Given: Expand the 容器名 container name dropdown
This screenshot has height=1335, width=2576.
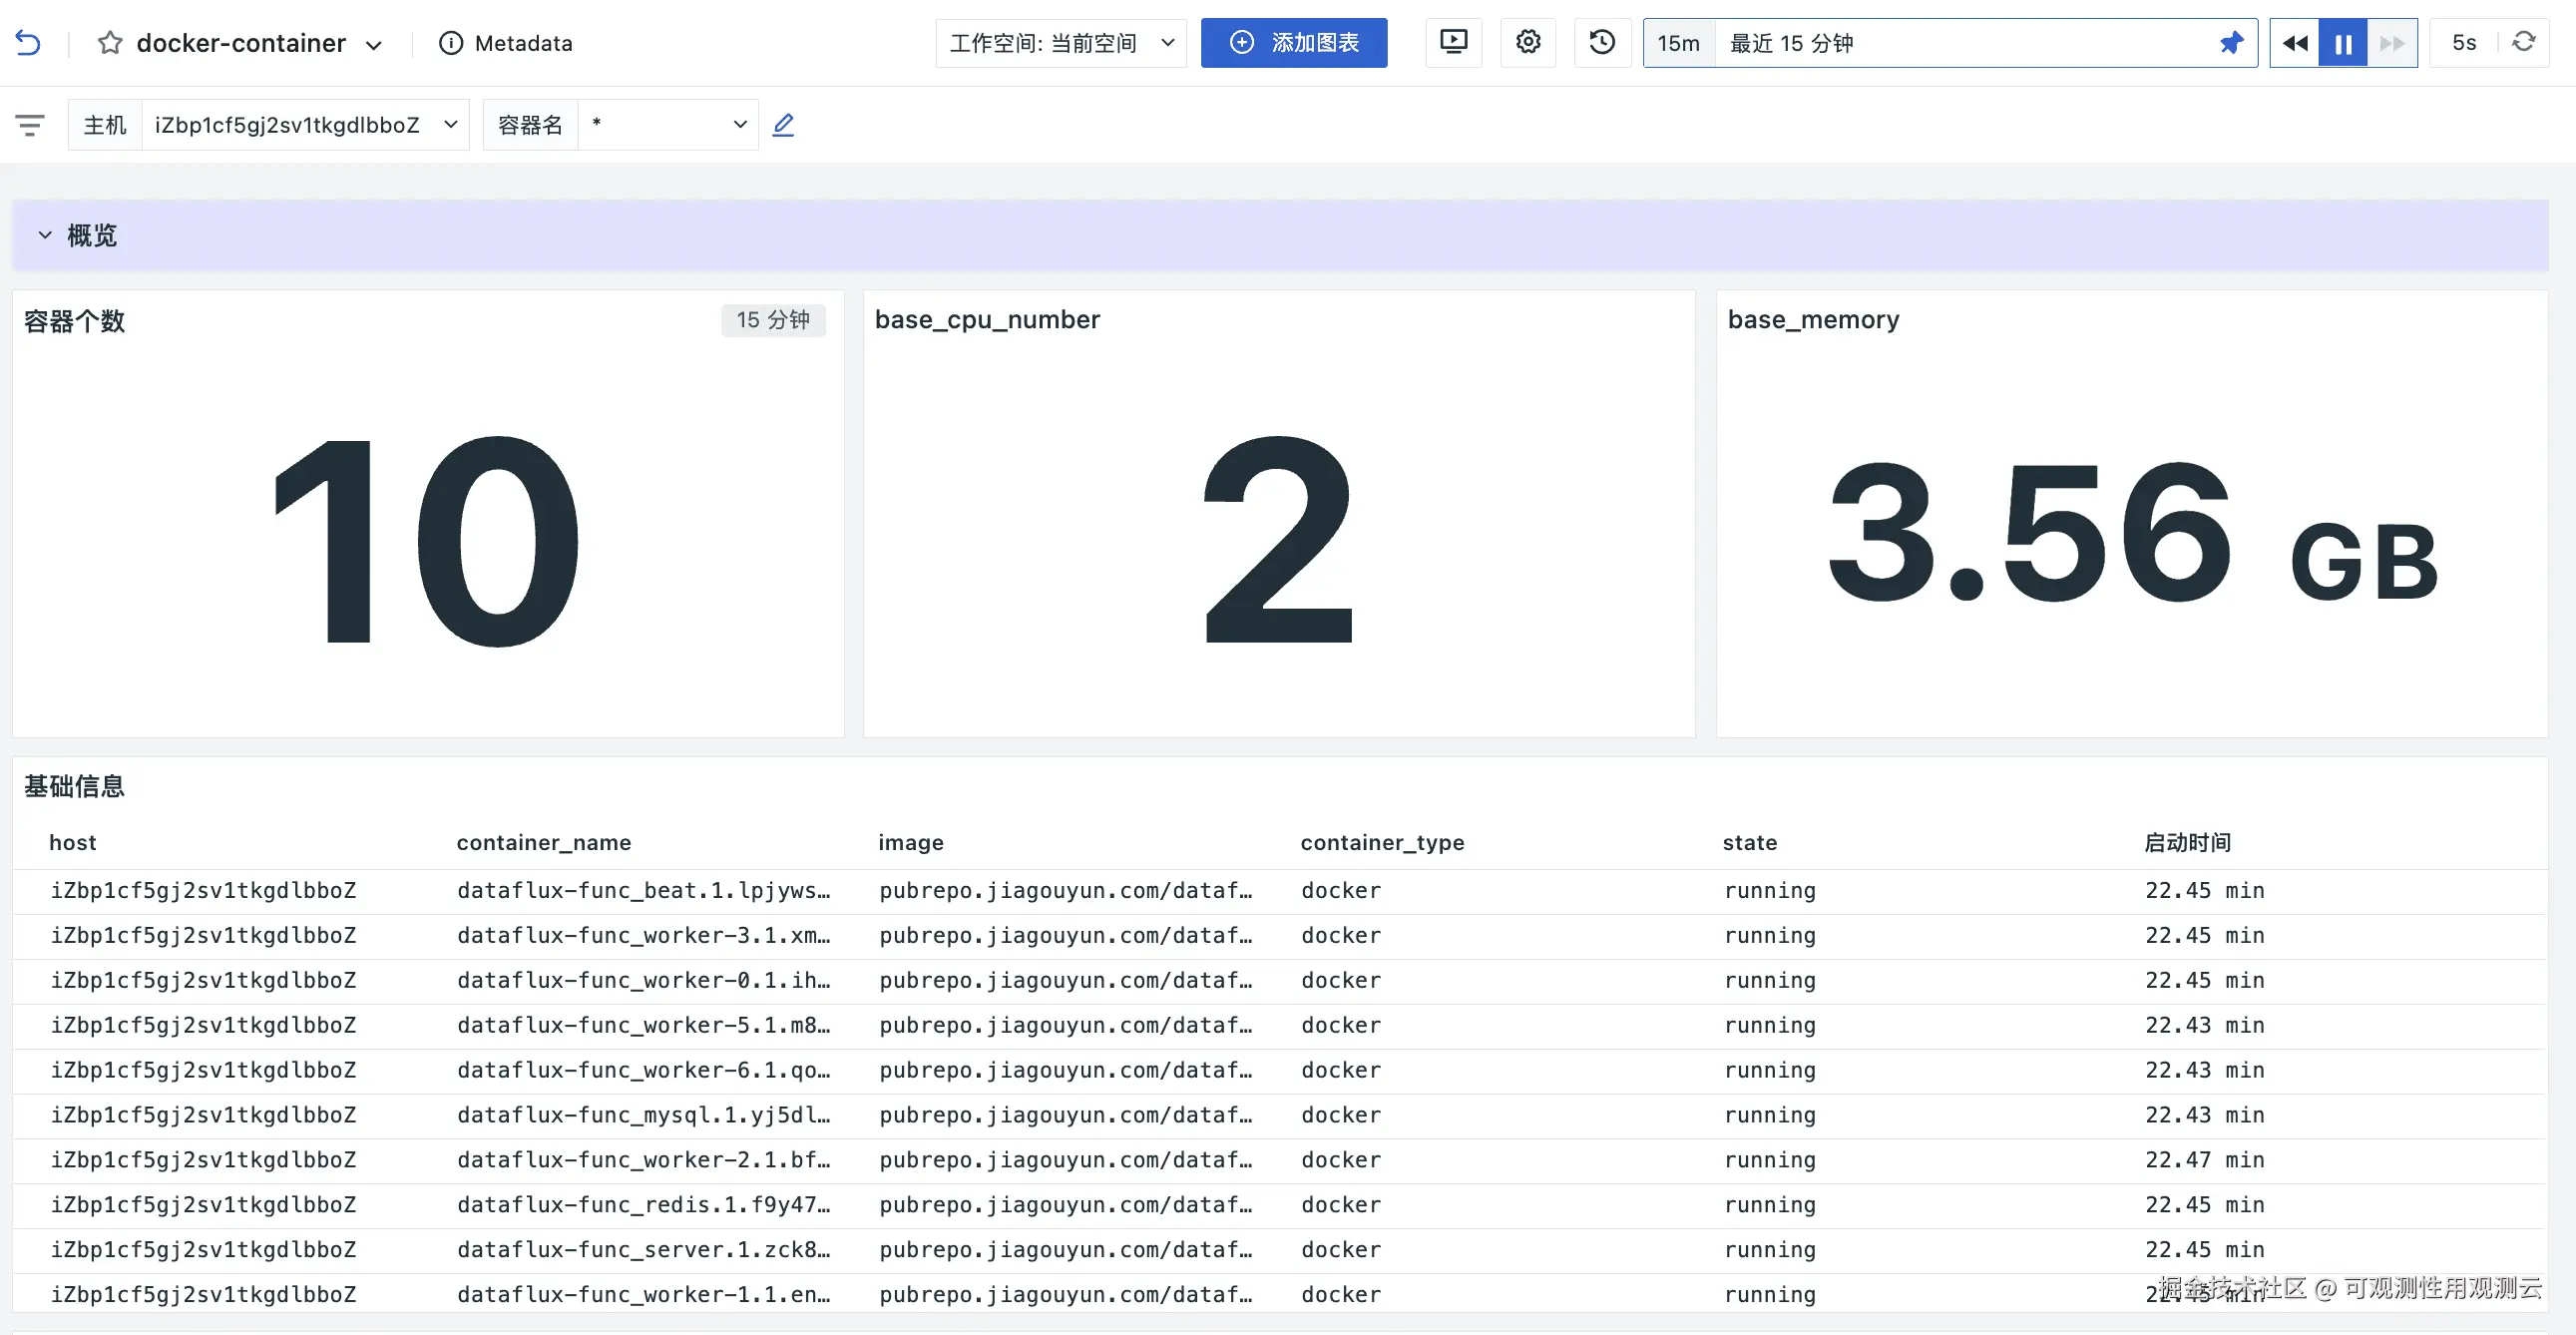Looking at the screenshot, I should click(667, 125).
